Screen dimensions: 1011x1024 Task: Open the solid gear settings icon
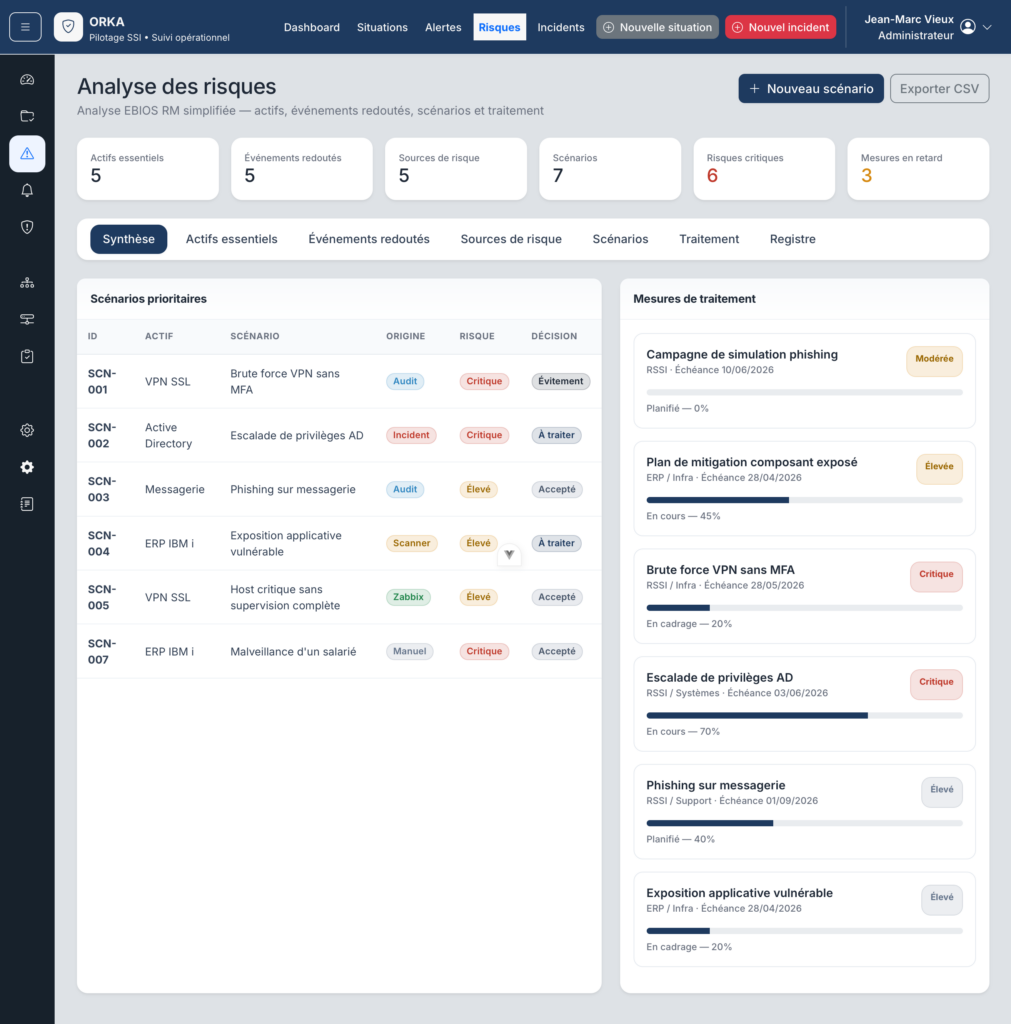coord(27,467)
